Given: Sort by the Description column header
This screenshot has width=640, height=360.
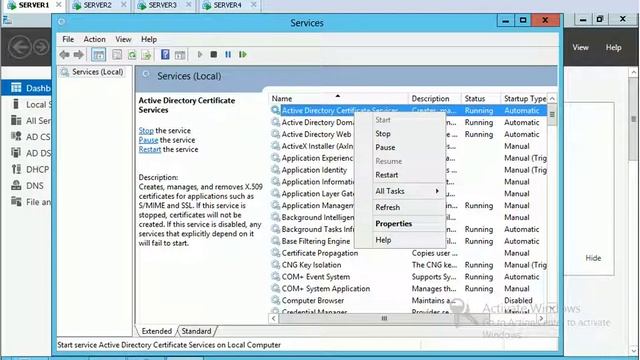Looking at the screenshot, I should 435,99.
